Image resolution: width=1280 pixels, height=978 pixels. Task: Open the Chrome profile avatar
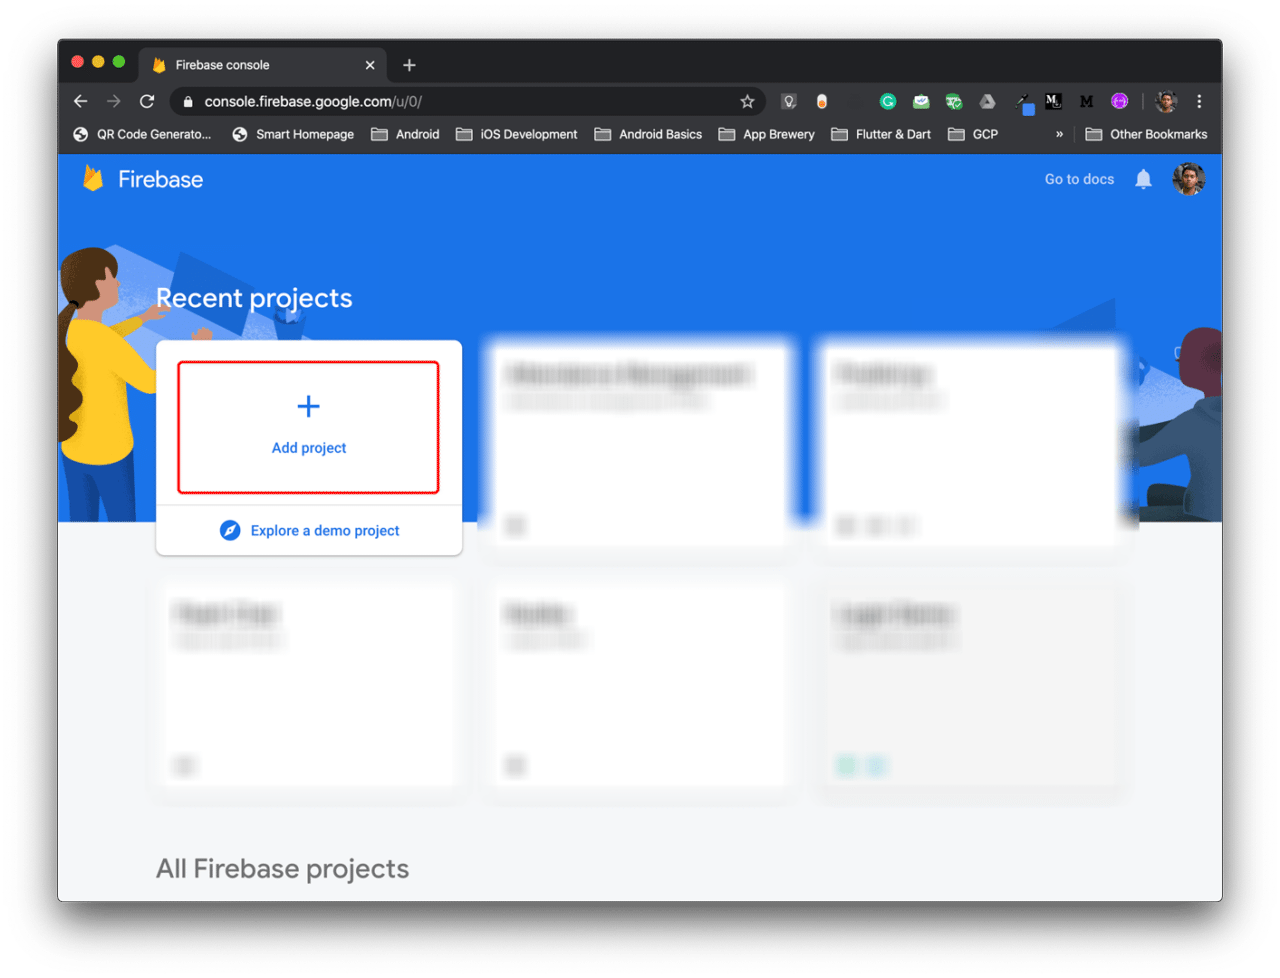1166,101
